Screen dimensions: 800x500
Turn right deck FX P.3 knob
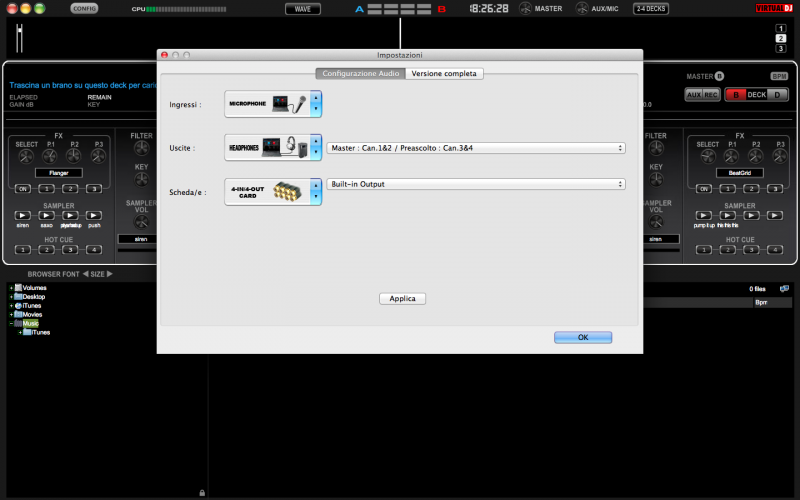[780, 156]
